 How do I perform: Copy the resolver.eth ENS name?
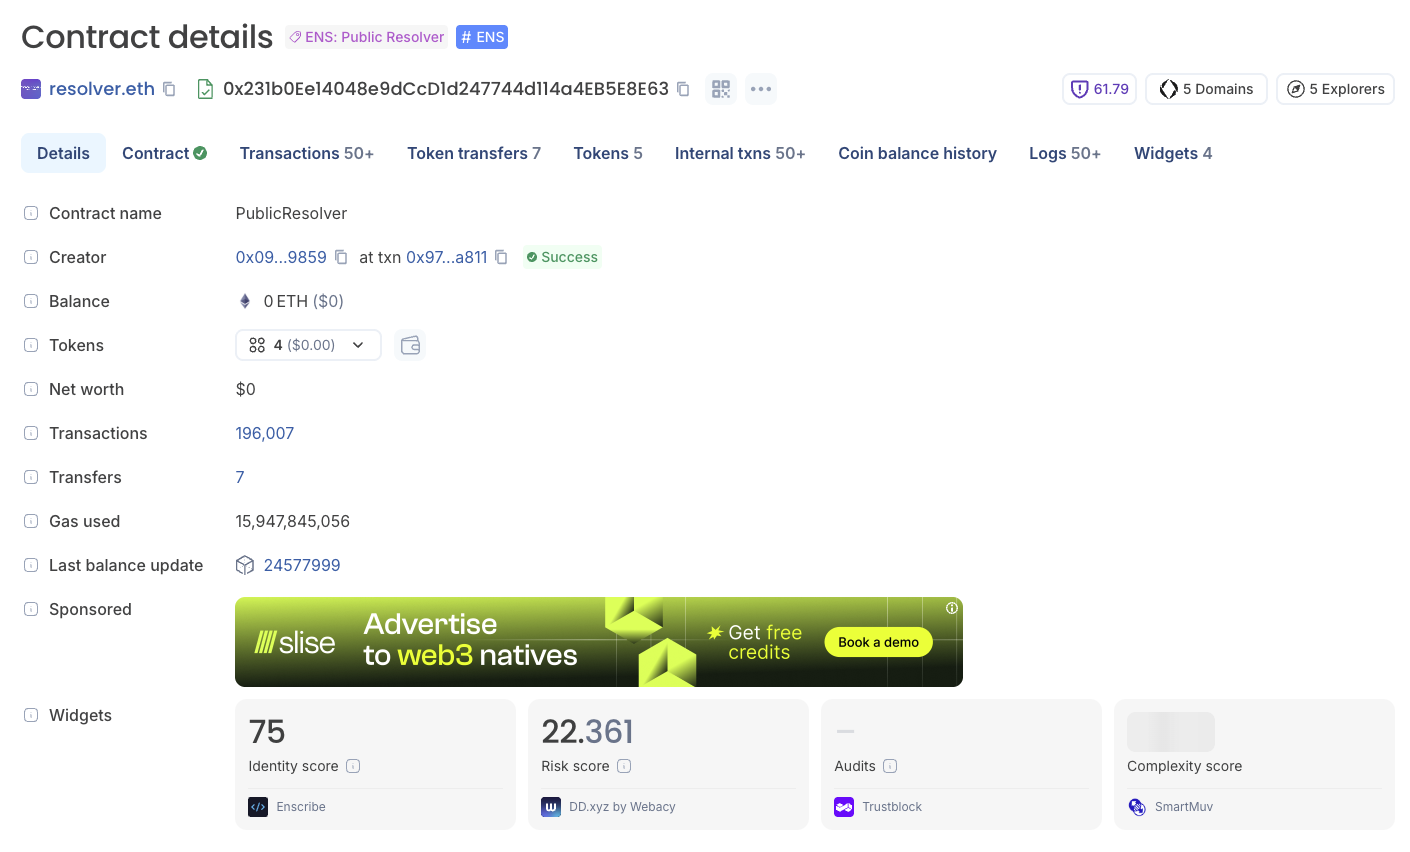(169, 89)
